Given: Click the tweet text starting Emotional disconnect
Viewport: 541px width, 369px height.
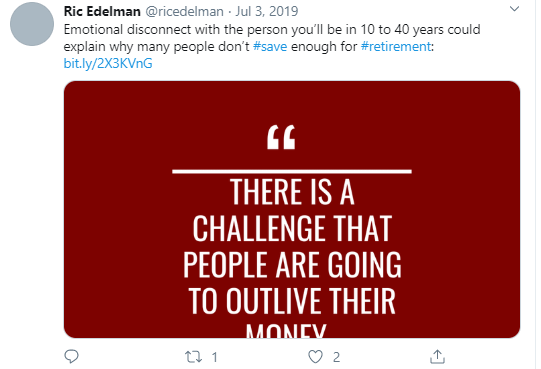Looking at the screenshot, I should pyautogui.click(x=272, y=38).
